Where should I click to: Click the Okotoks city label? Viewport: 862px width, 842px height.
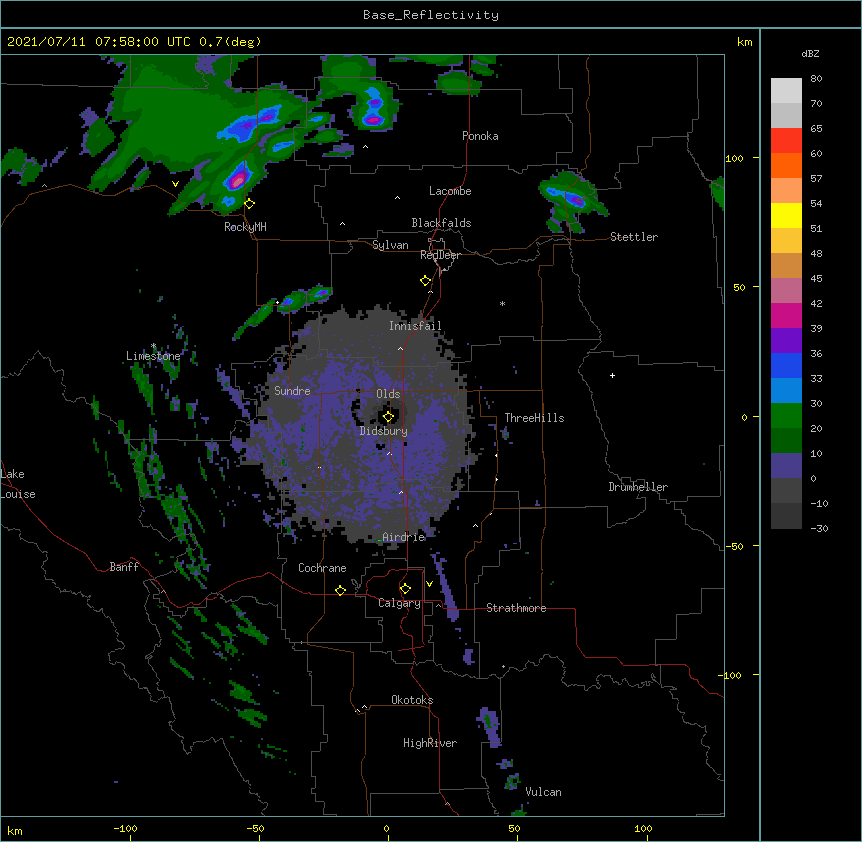click(412, 700)
